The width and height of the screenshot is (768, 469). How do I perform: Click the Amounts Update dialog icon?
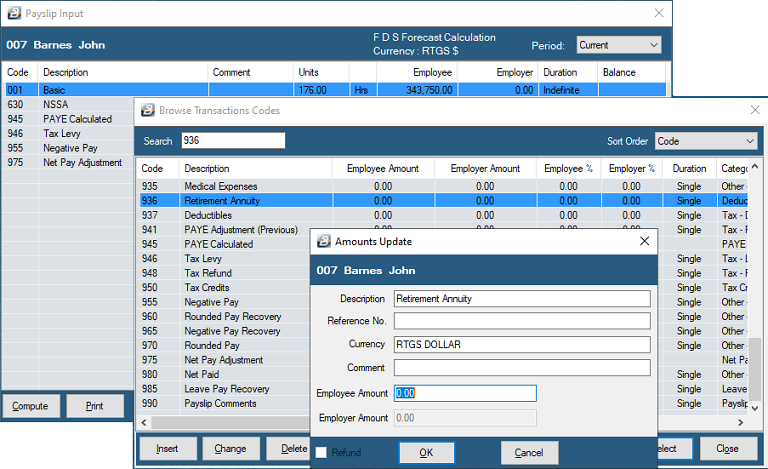click(324, 241)
